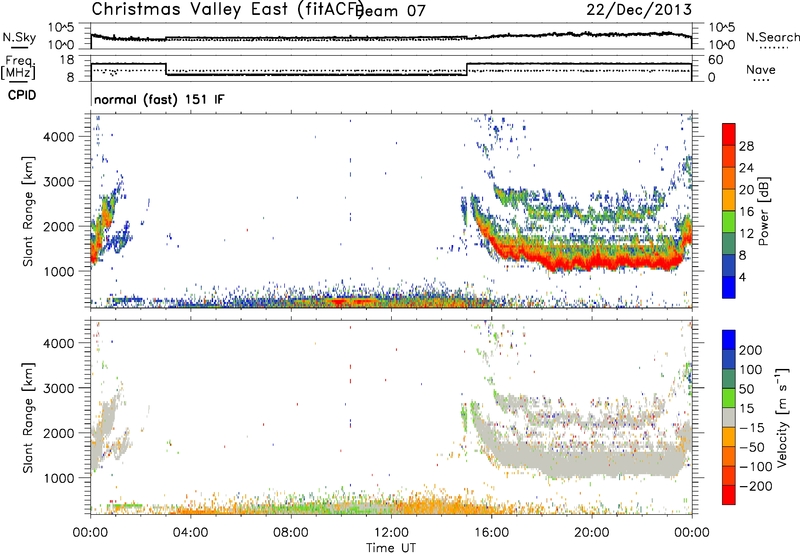Screen dimensions: 800x554
Task: Click the "Beam 07" label
Action: (x=391, y=11)
